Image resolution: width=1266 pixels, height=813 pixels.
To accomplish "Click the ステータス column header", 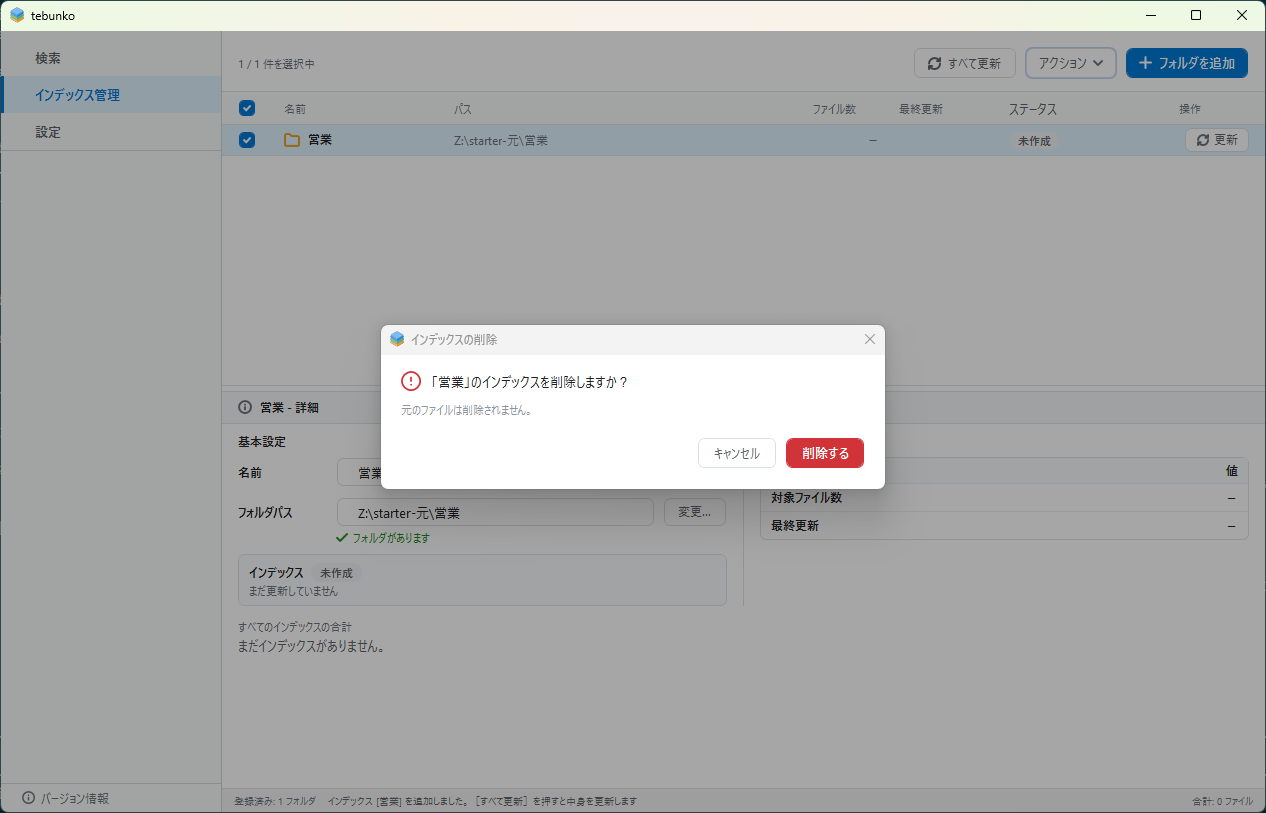I will [1033, 109].
